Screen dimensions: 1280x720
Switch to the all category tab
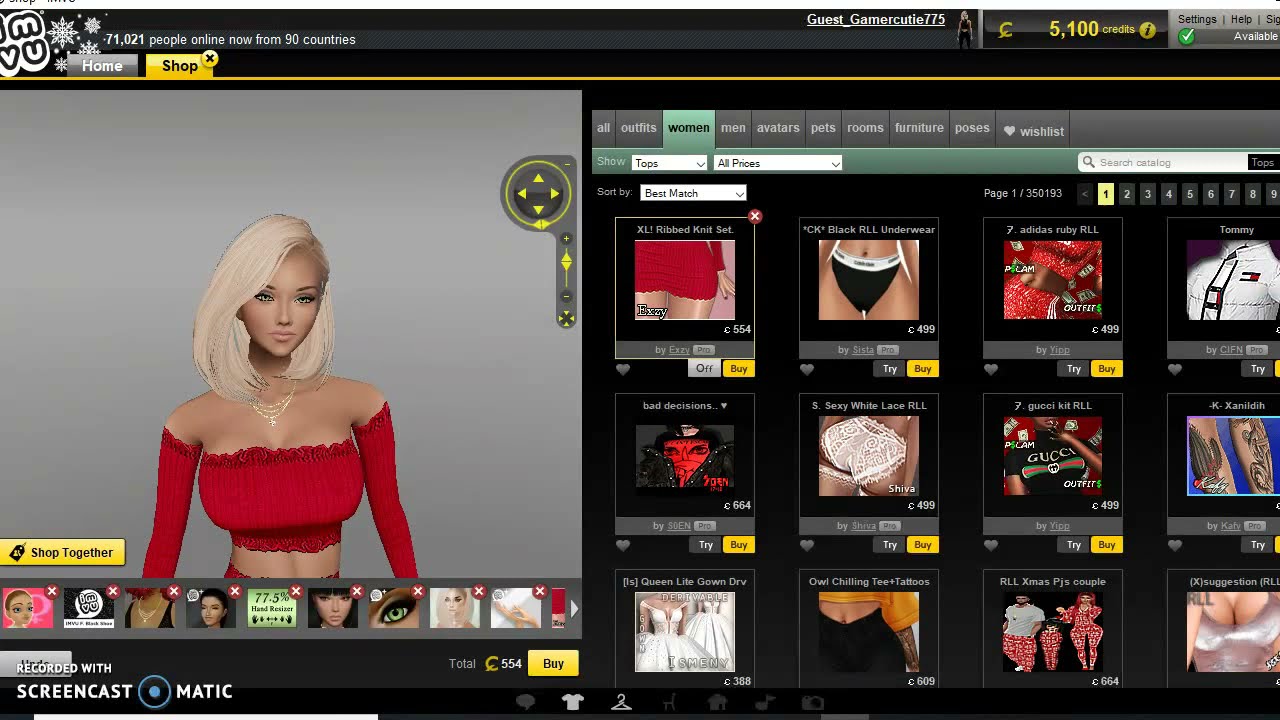(x=603, y=128)
